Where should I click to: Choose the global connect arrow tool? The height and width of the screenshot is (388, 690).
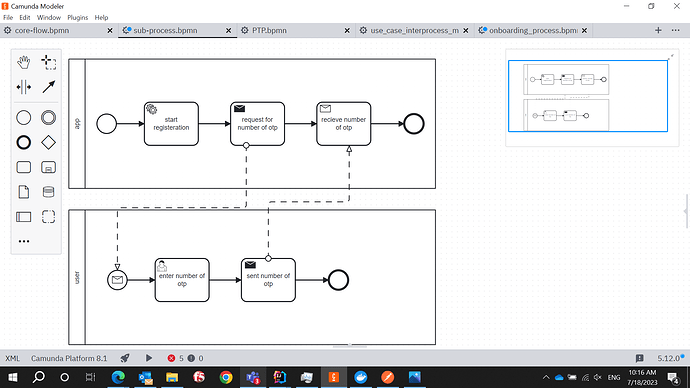point(48,87)
